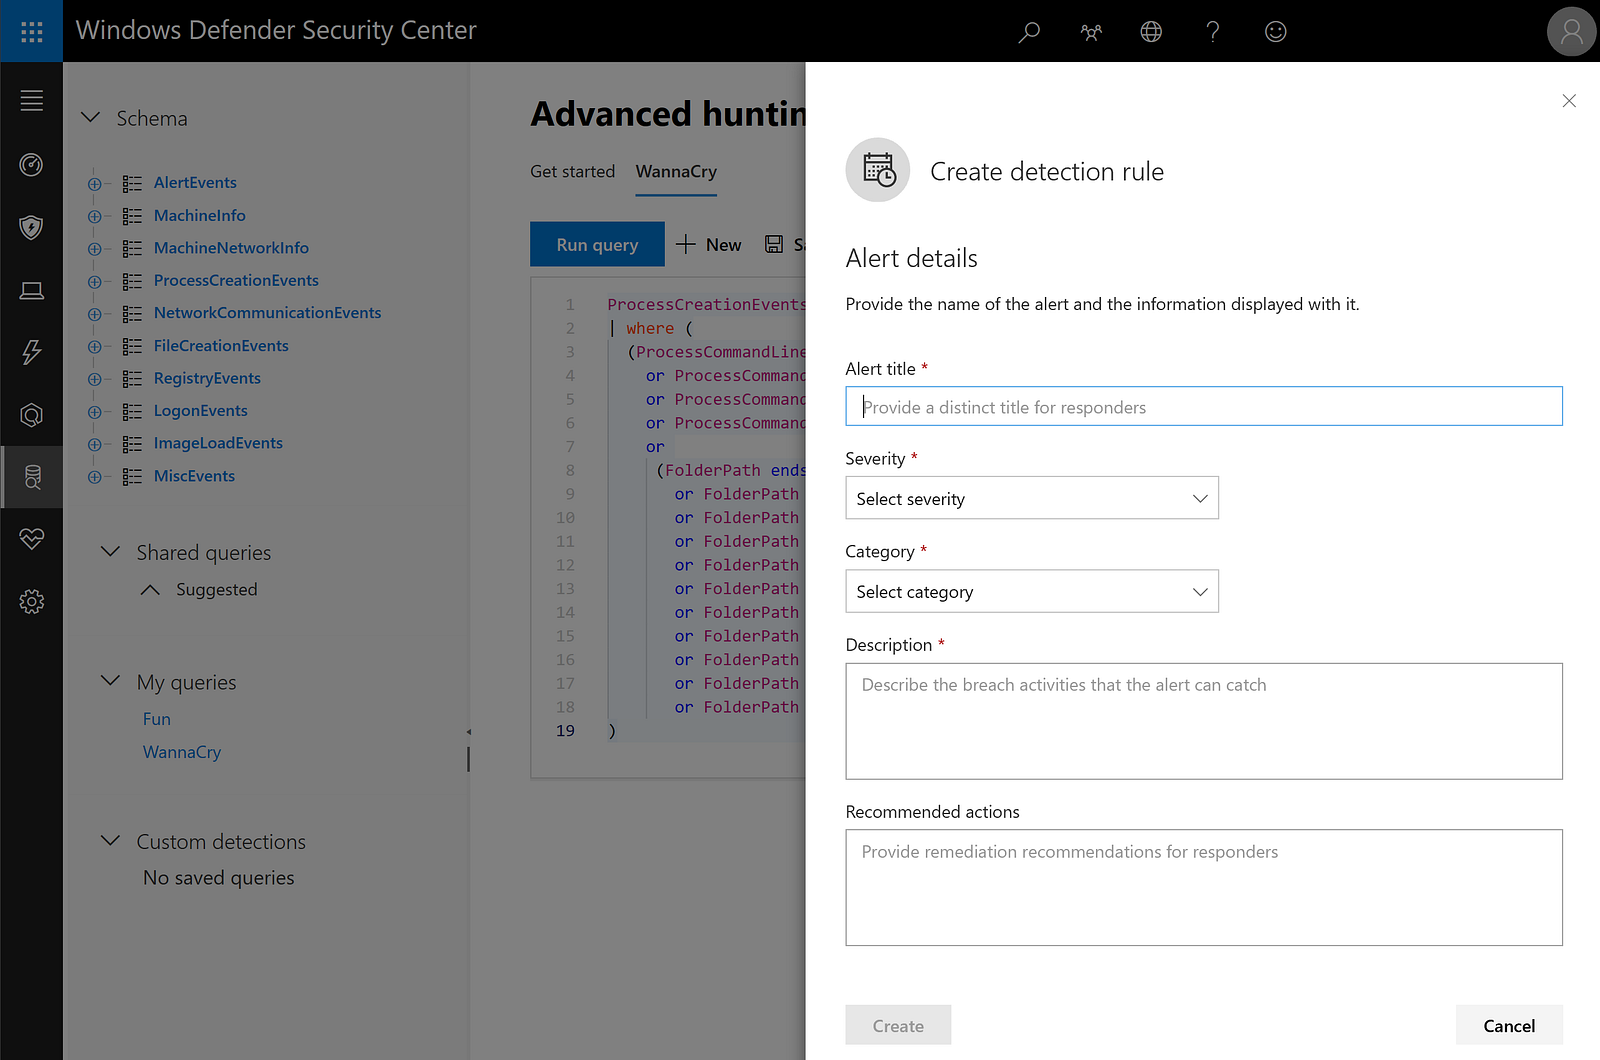Open the globe icon in the top bar

point(1151,32)
